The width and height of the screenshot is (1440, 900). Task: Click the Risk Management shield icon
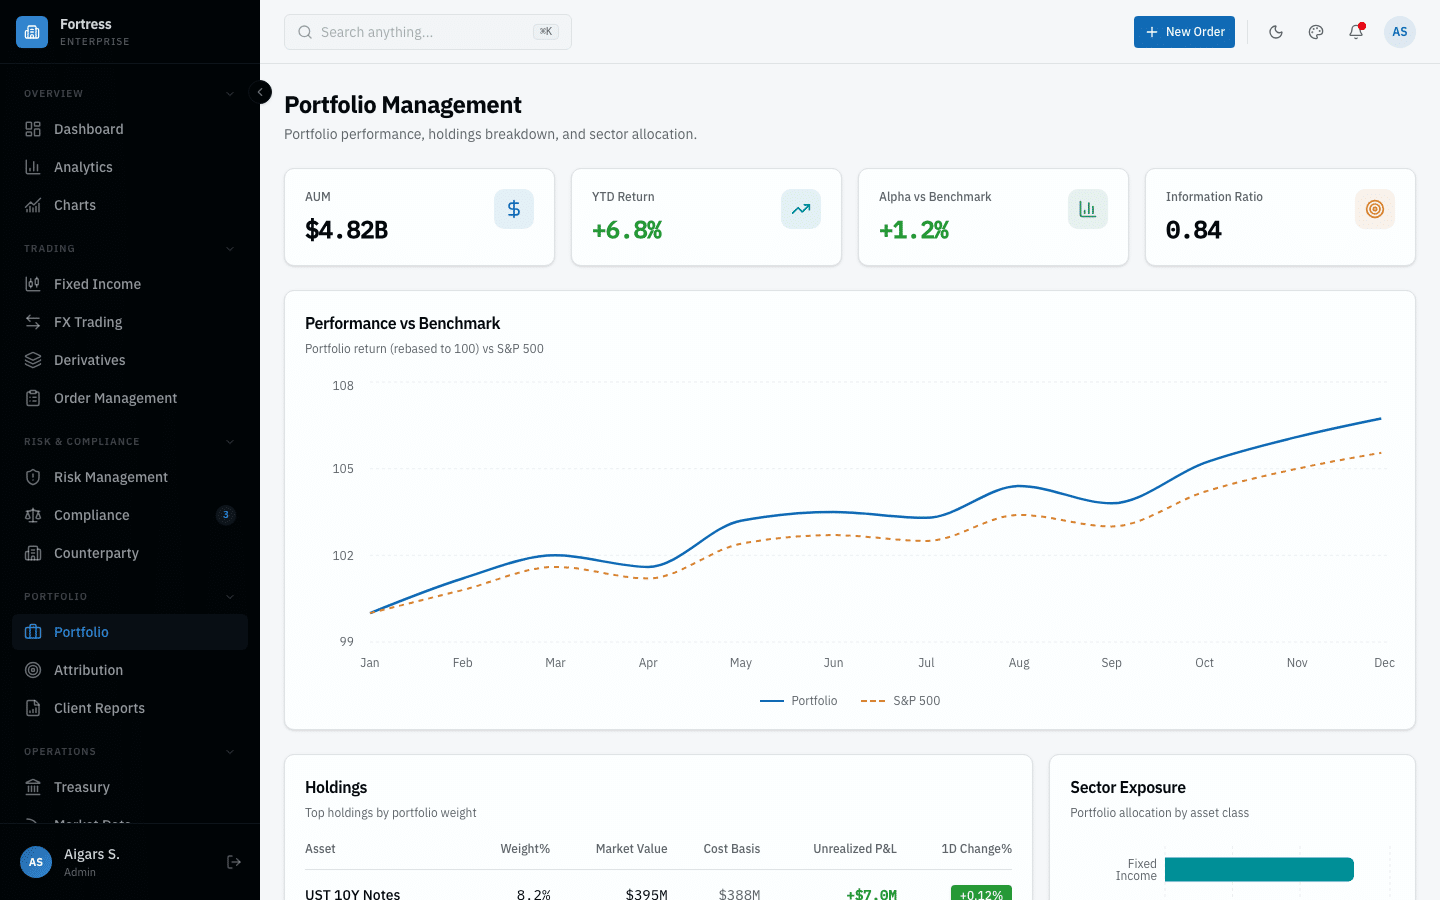(33, 477)
